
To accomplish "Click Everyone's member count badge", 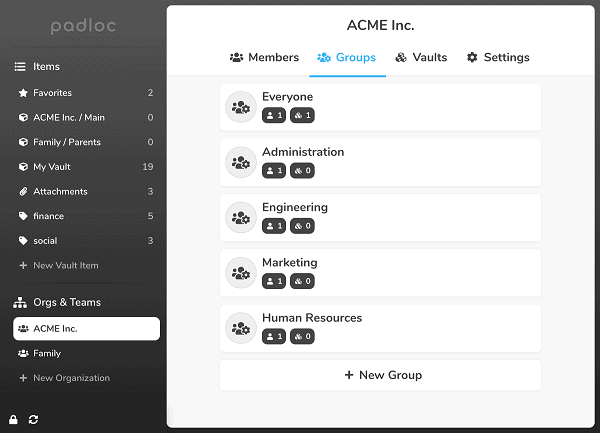I will point(274,116).
